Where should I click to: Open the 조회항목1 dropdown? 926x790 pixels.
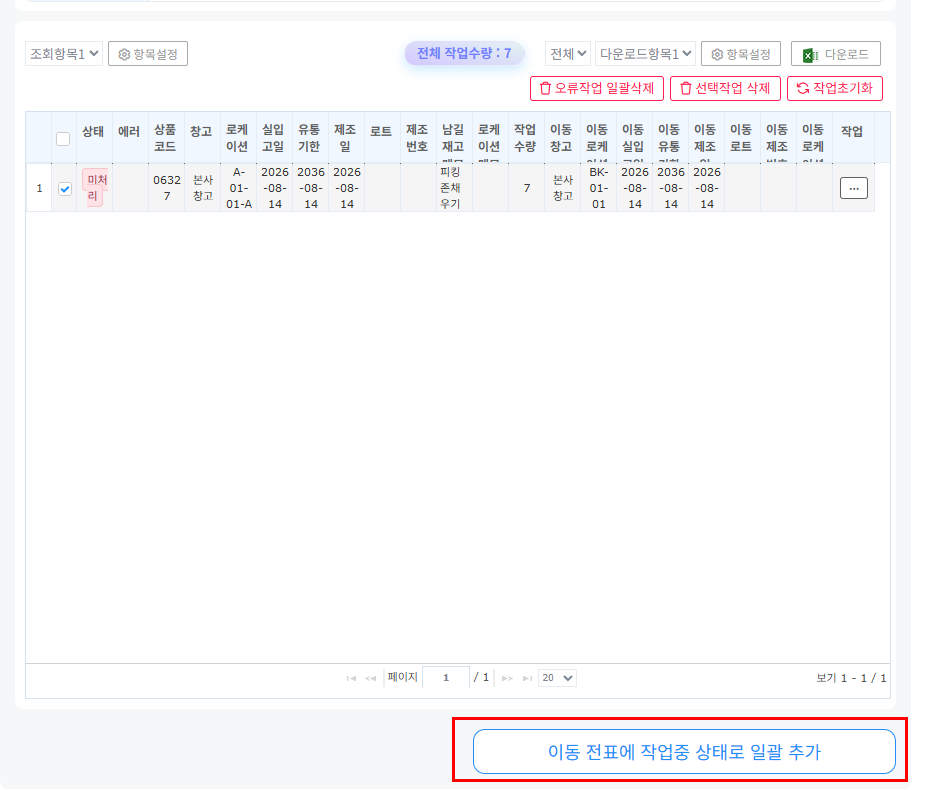click(x=64, y=54)
